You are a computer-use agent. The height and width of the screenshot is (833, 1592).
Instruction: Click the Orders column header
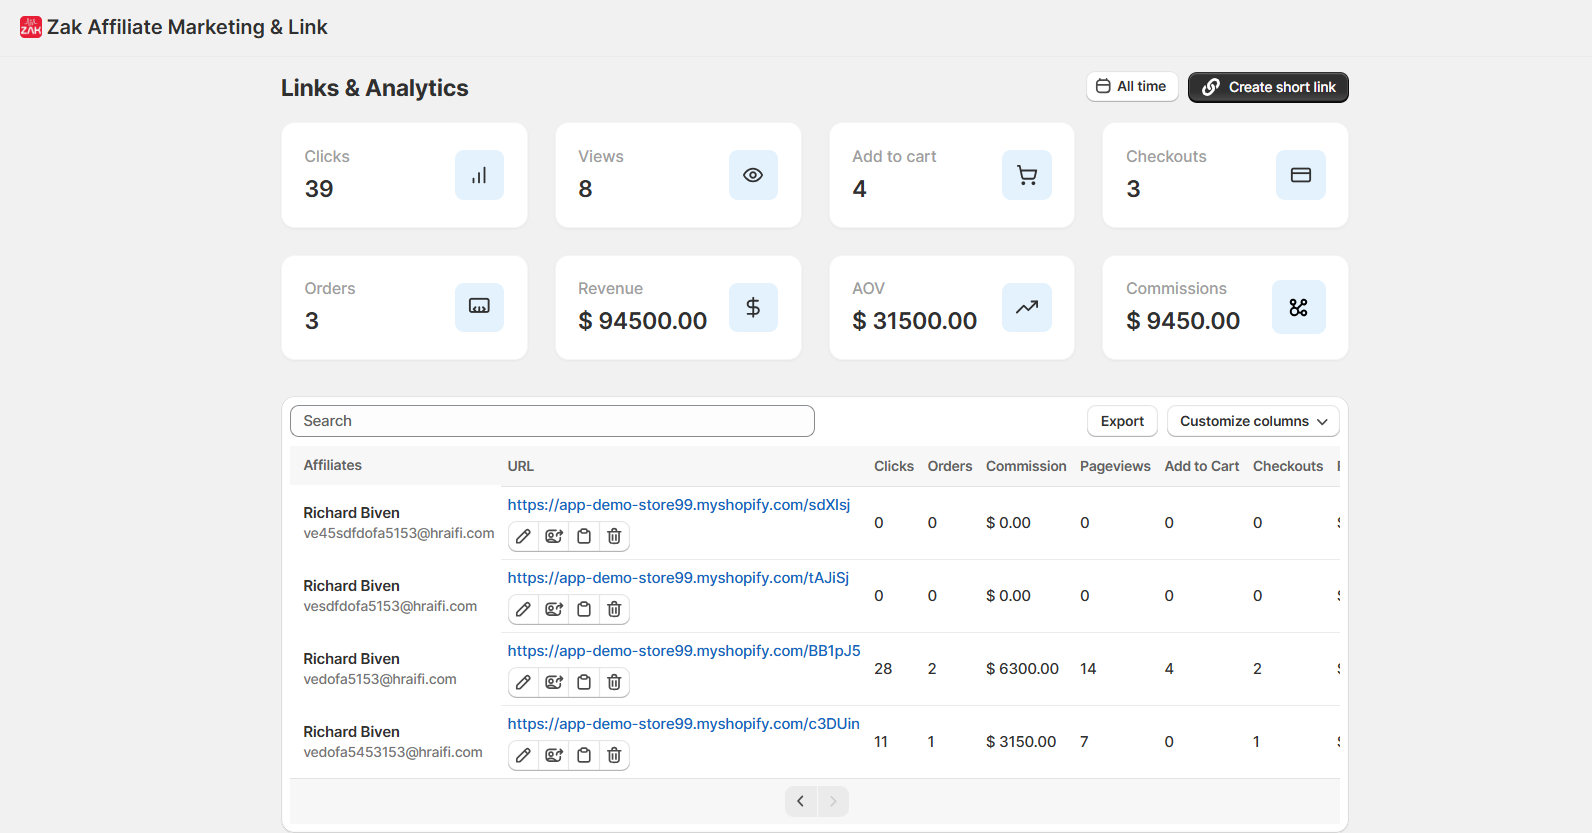pos(950,466)
